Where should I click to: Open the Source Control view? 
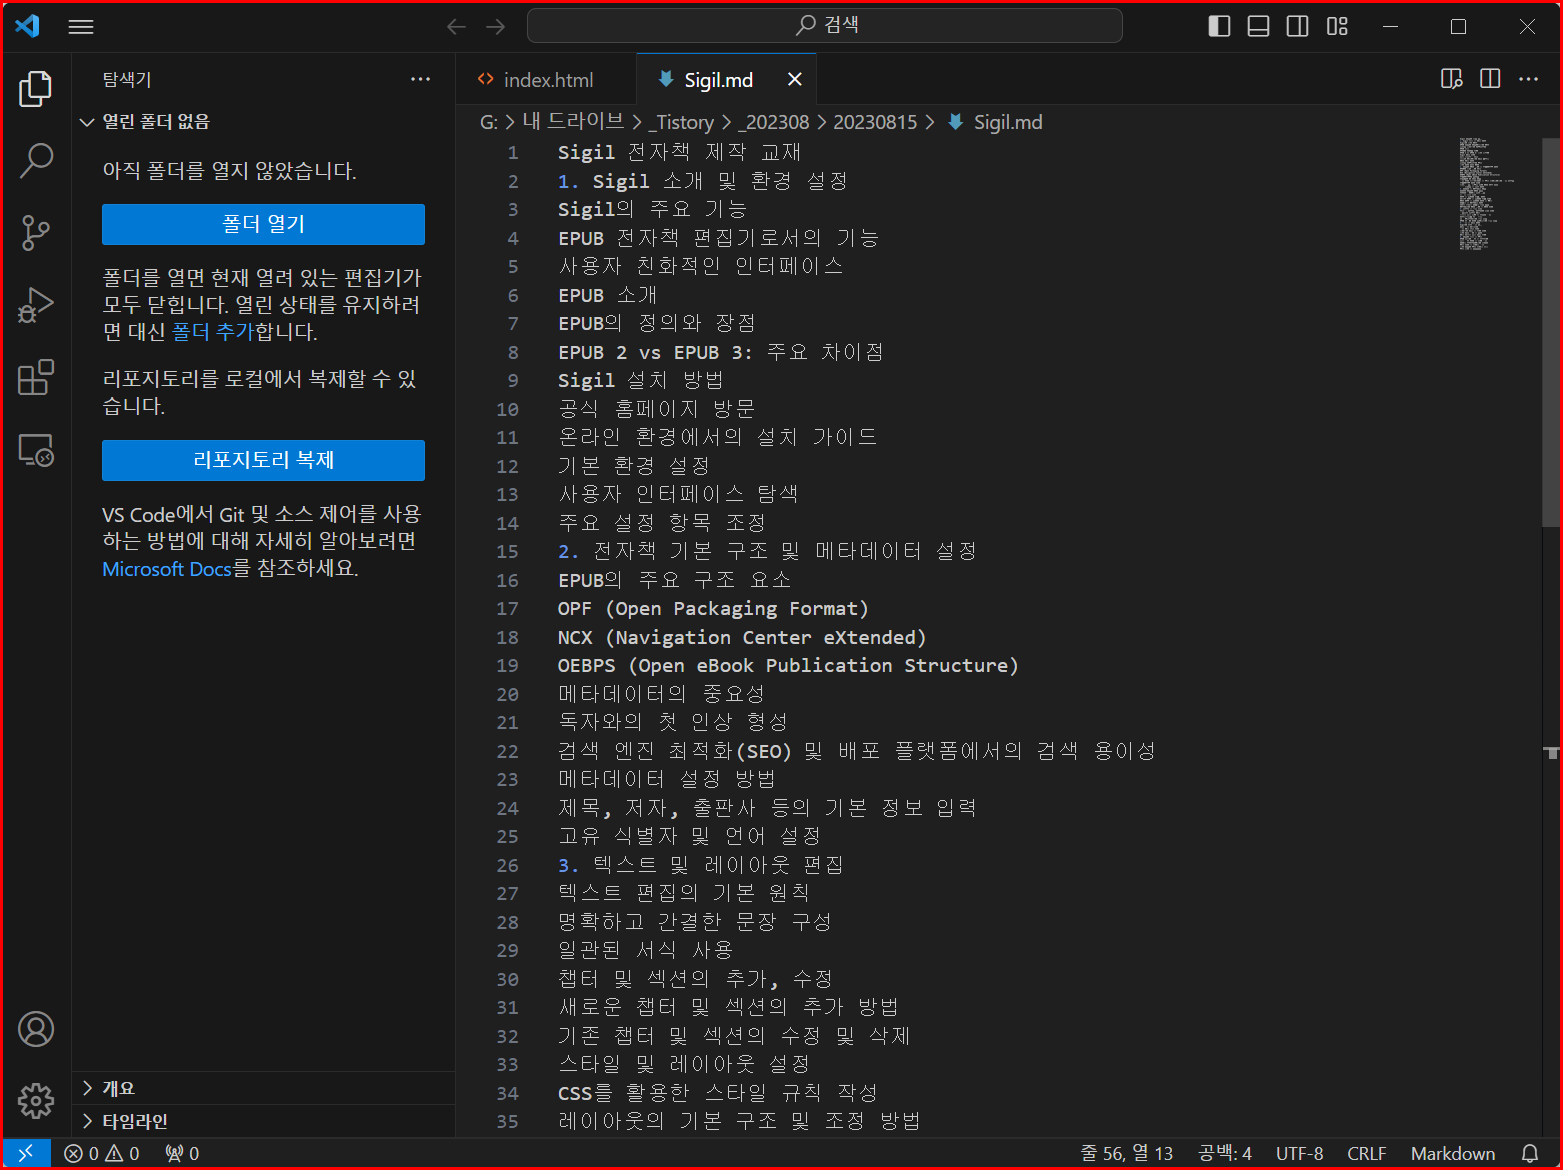[36, 233]
